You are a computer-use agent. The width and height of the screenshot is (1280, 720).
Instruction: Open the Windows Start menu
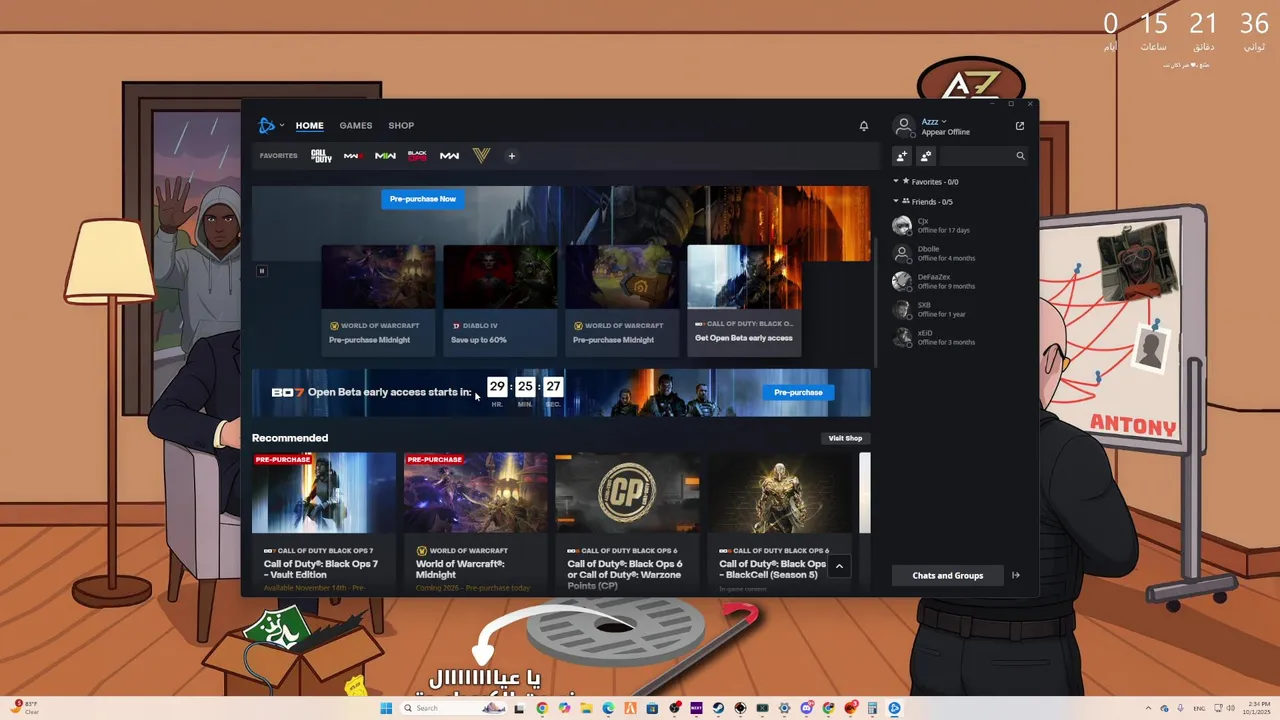tap(386, 708)
